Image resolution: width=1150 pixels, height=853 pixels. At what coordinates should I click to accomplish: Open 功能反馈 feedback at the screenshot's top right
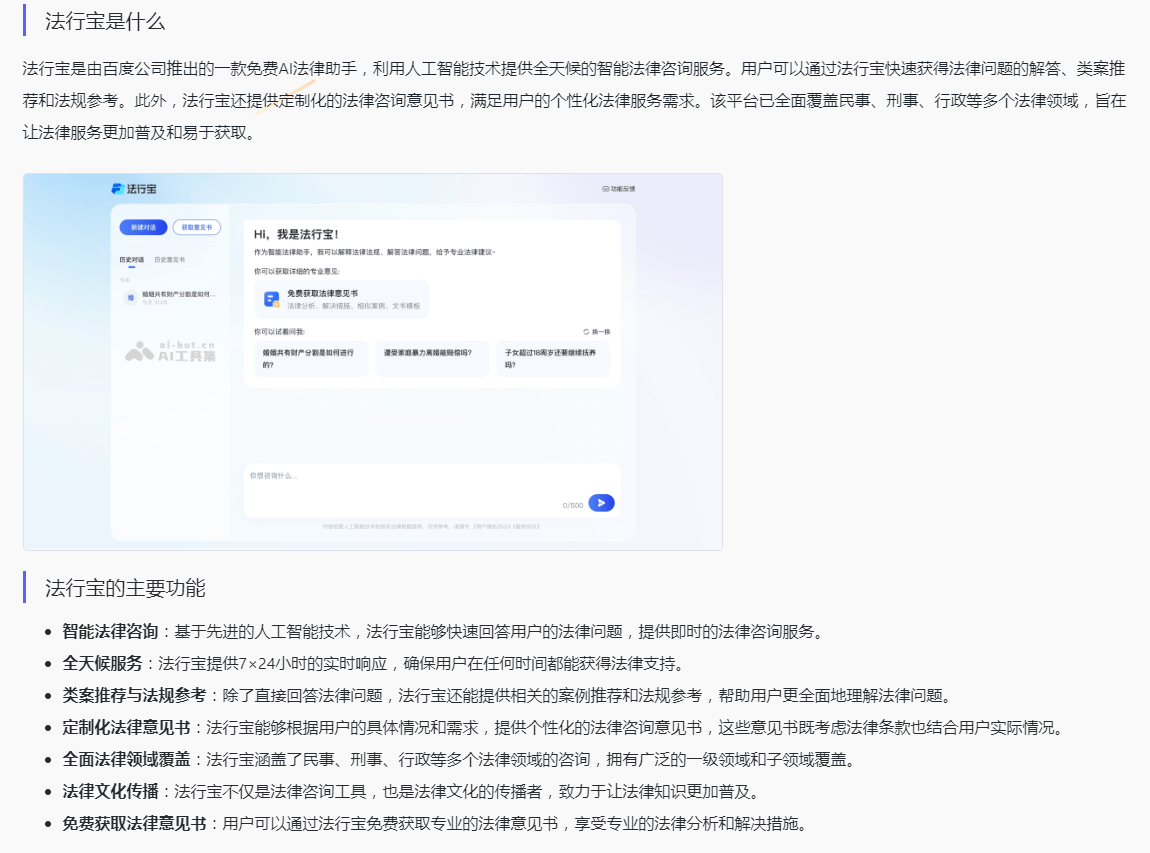(619, 188)
